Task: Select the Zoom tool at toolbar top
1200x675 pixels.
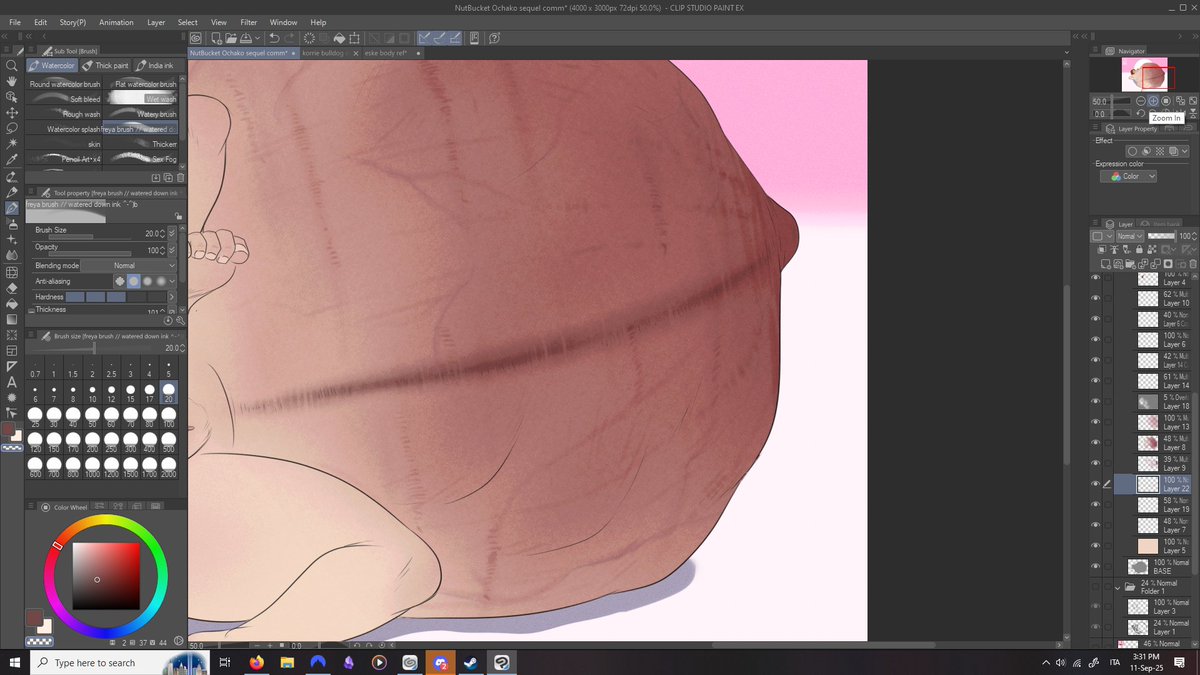Action: 12,67
